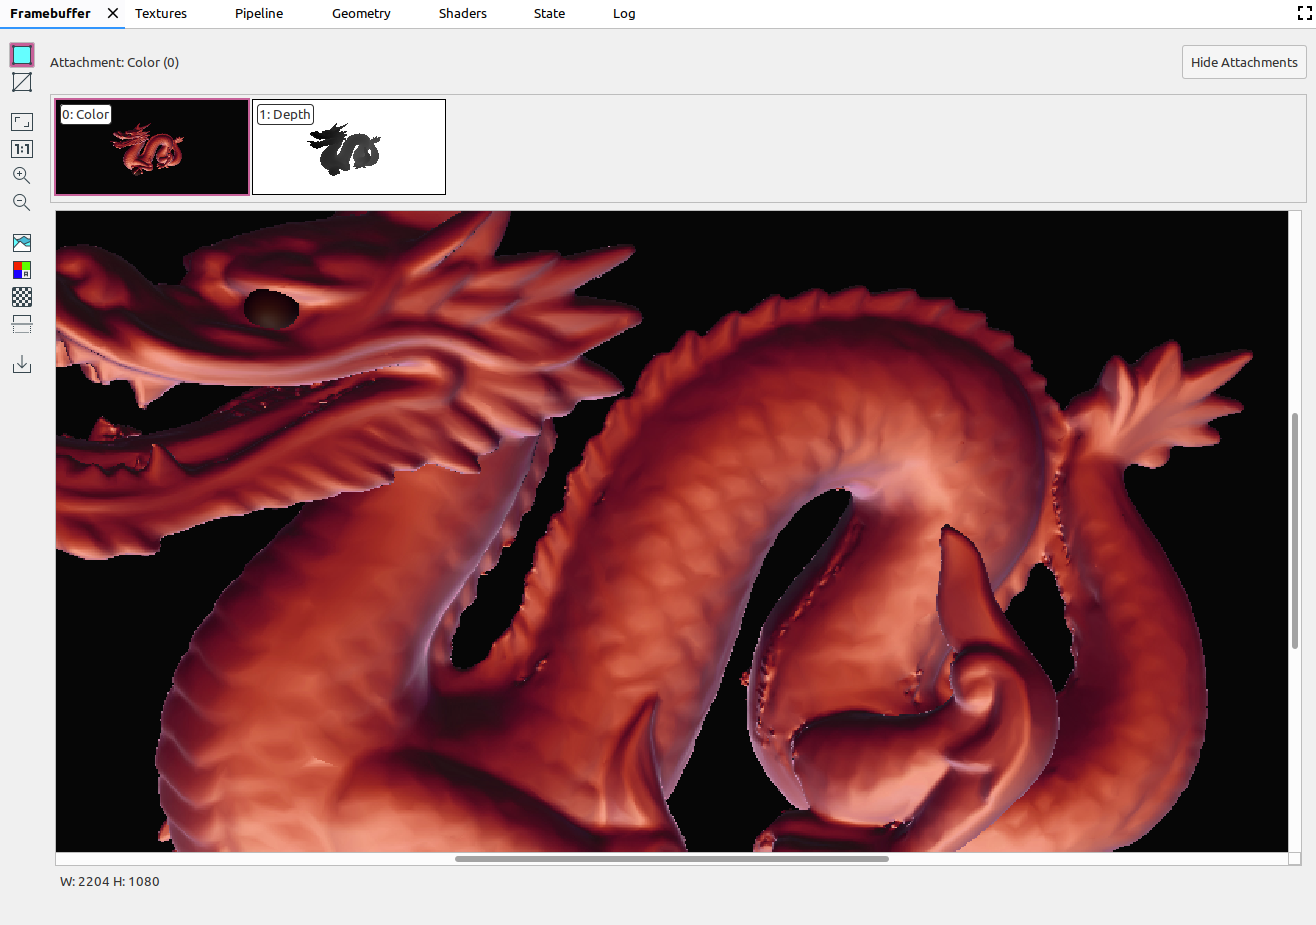This screenshot has height=925, width=1316.
Task: Set zoom to actual size 1:1
Action: (22, 149)
